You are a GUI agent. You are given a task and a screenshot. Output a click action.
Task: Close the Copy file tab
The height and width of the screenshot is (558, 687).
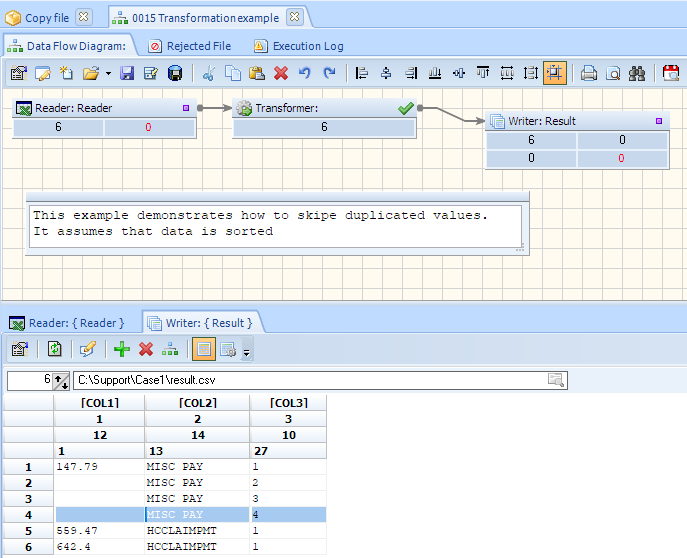coord(83,18)
